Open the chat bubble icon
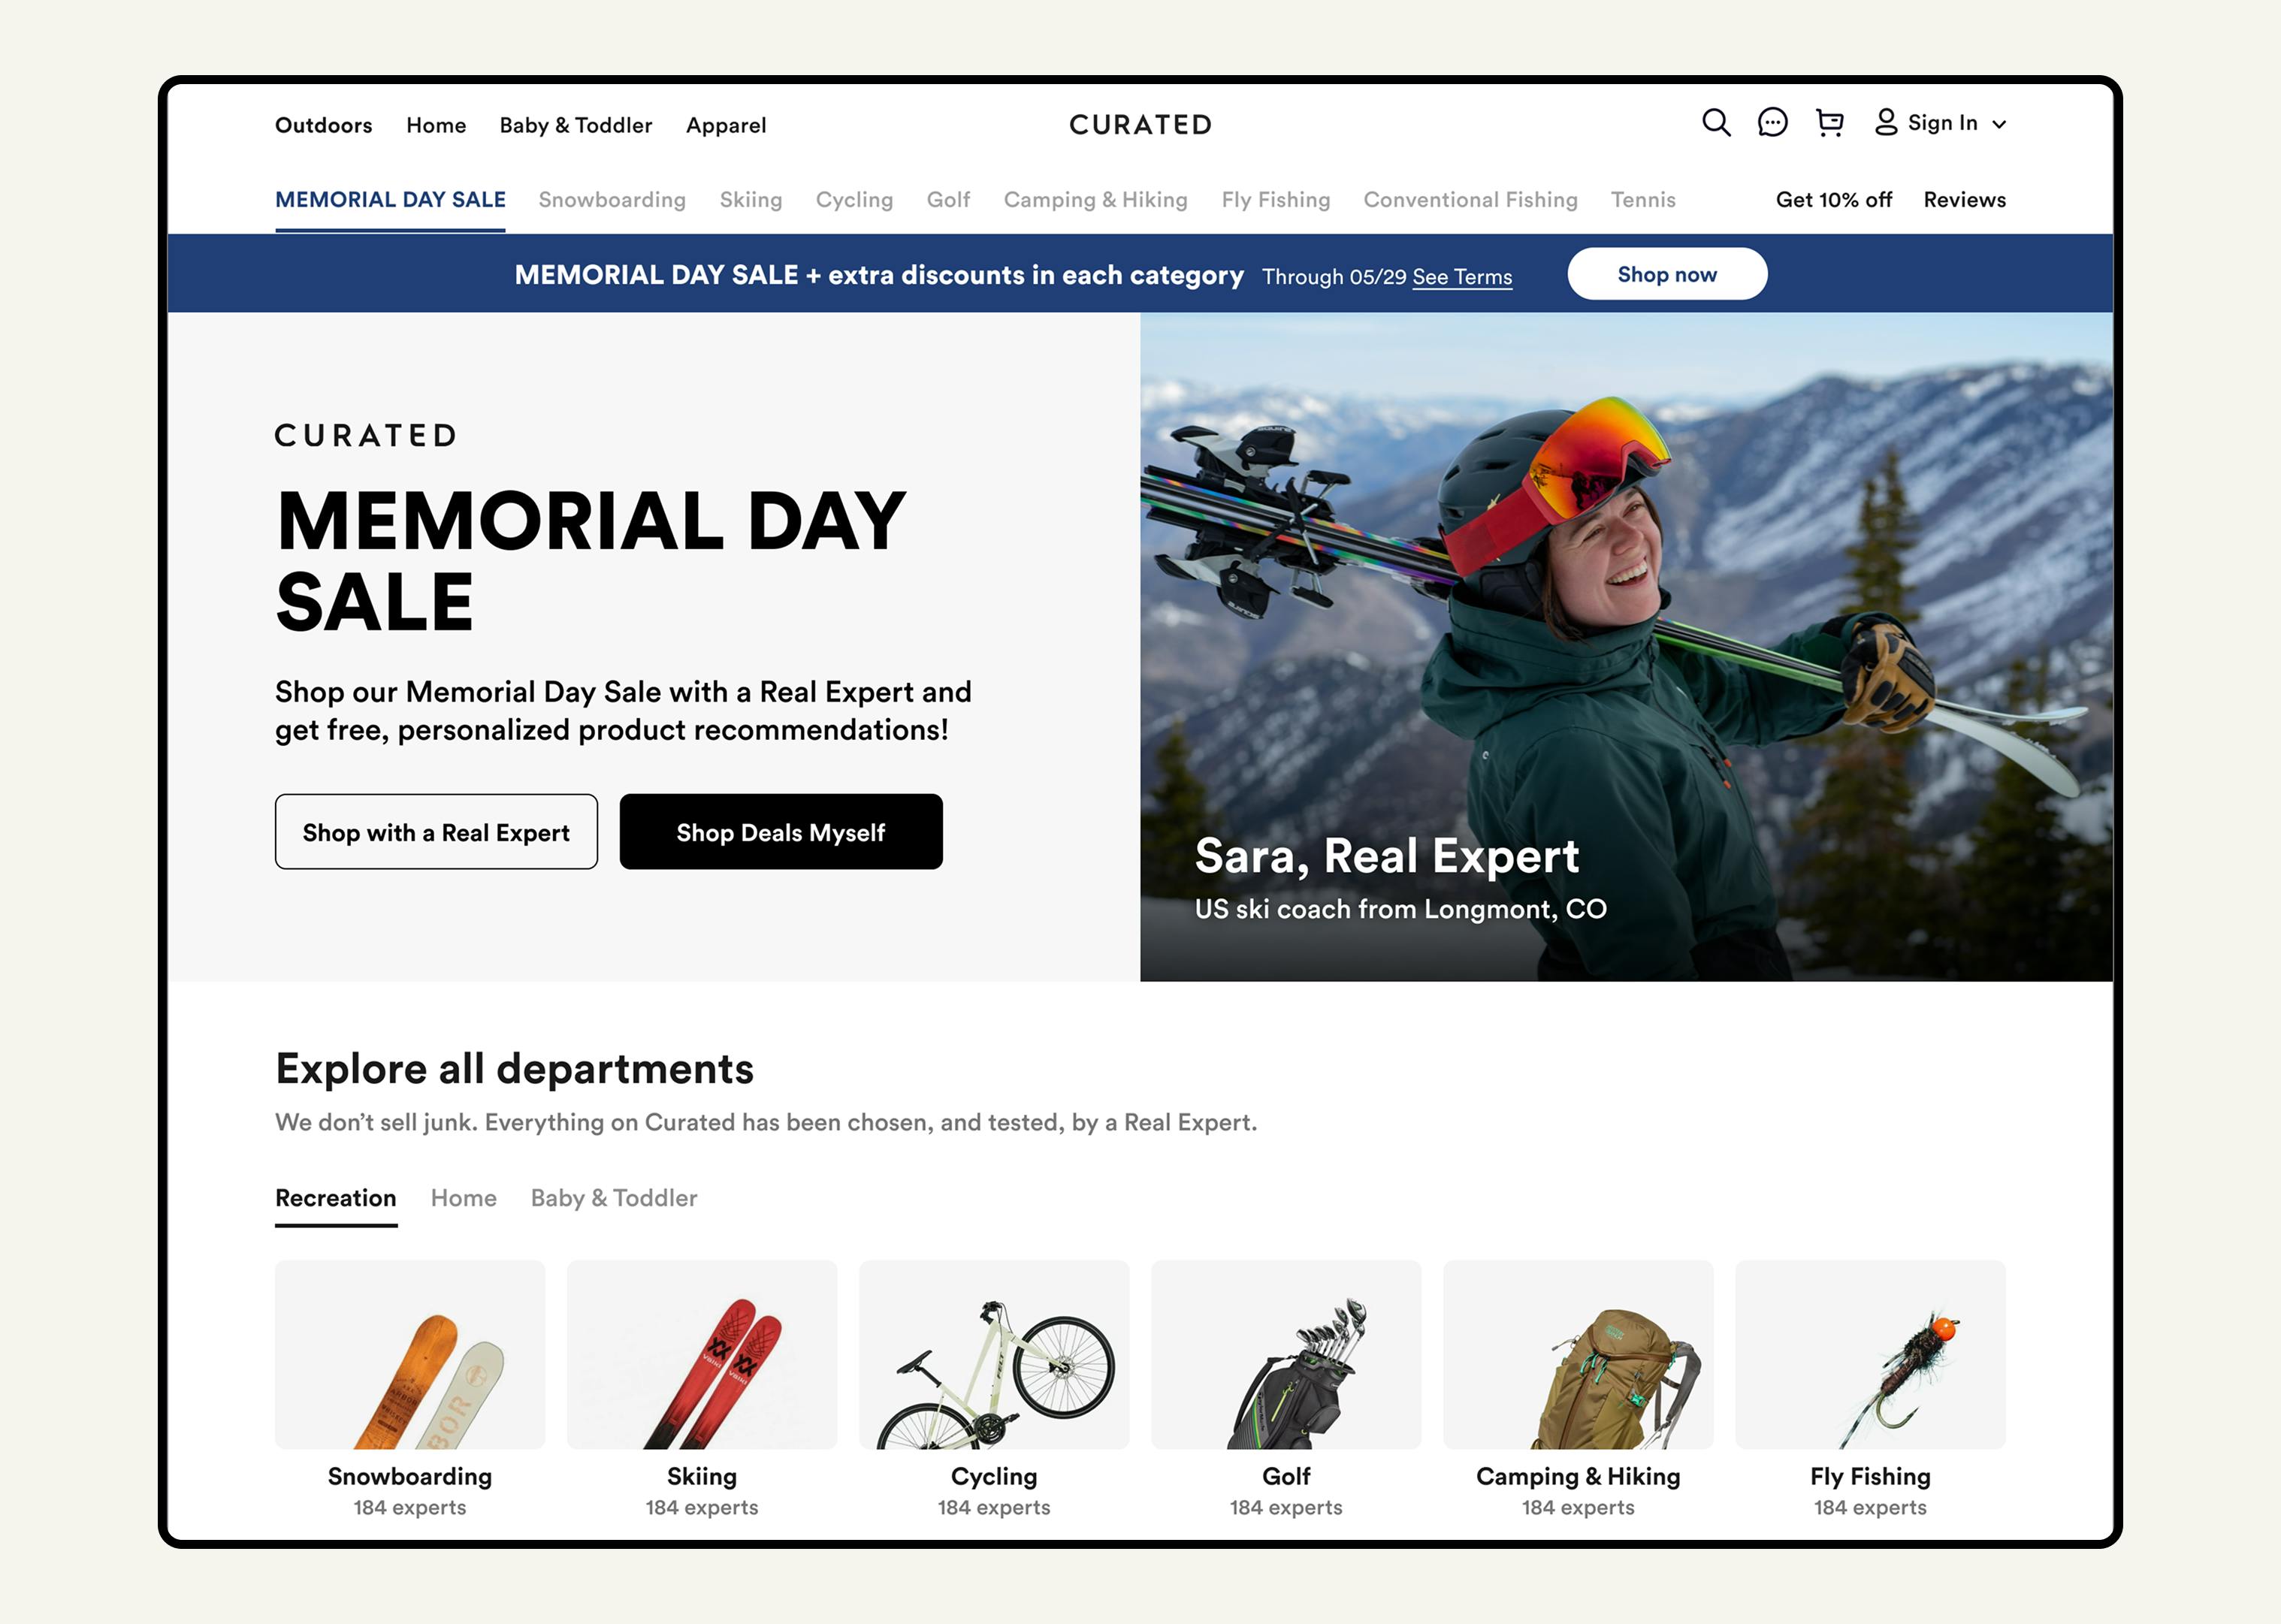2281x1624 pixels. (1772, 123)
